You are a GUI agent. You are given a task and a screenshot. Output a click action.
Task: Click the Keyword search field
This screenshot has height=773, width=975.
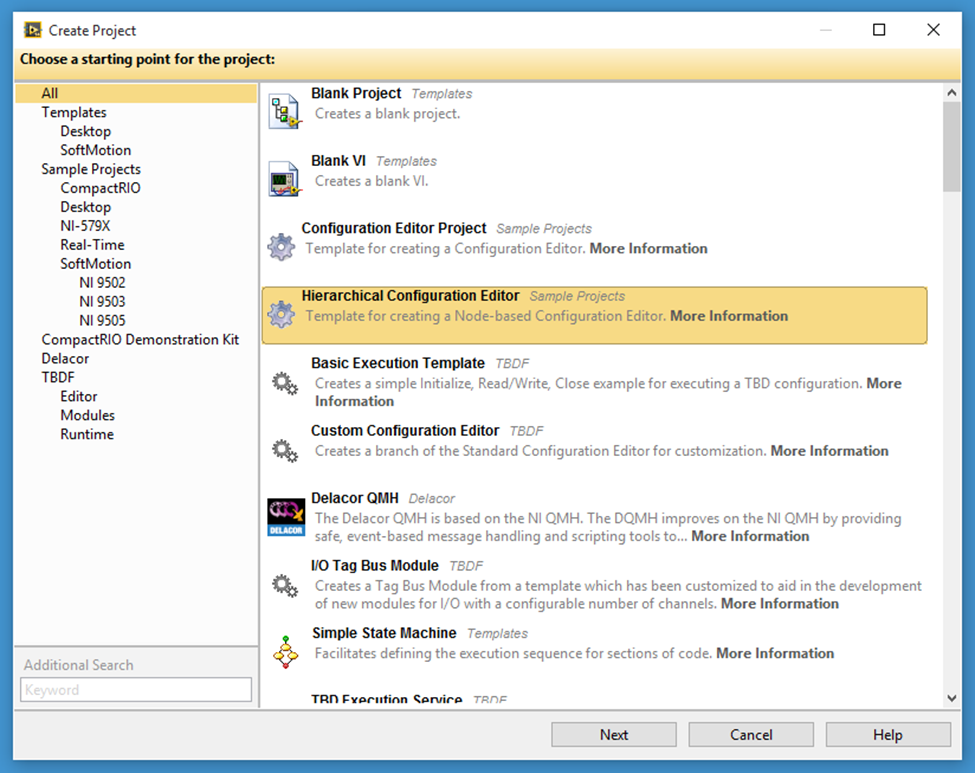136,690
